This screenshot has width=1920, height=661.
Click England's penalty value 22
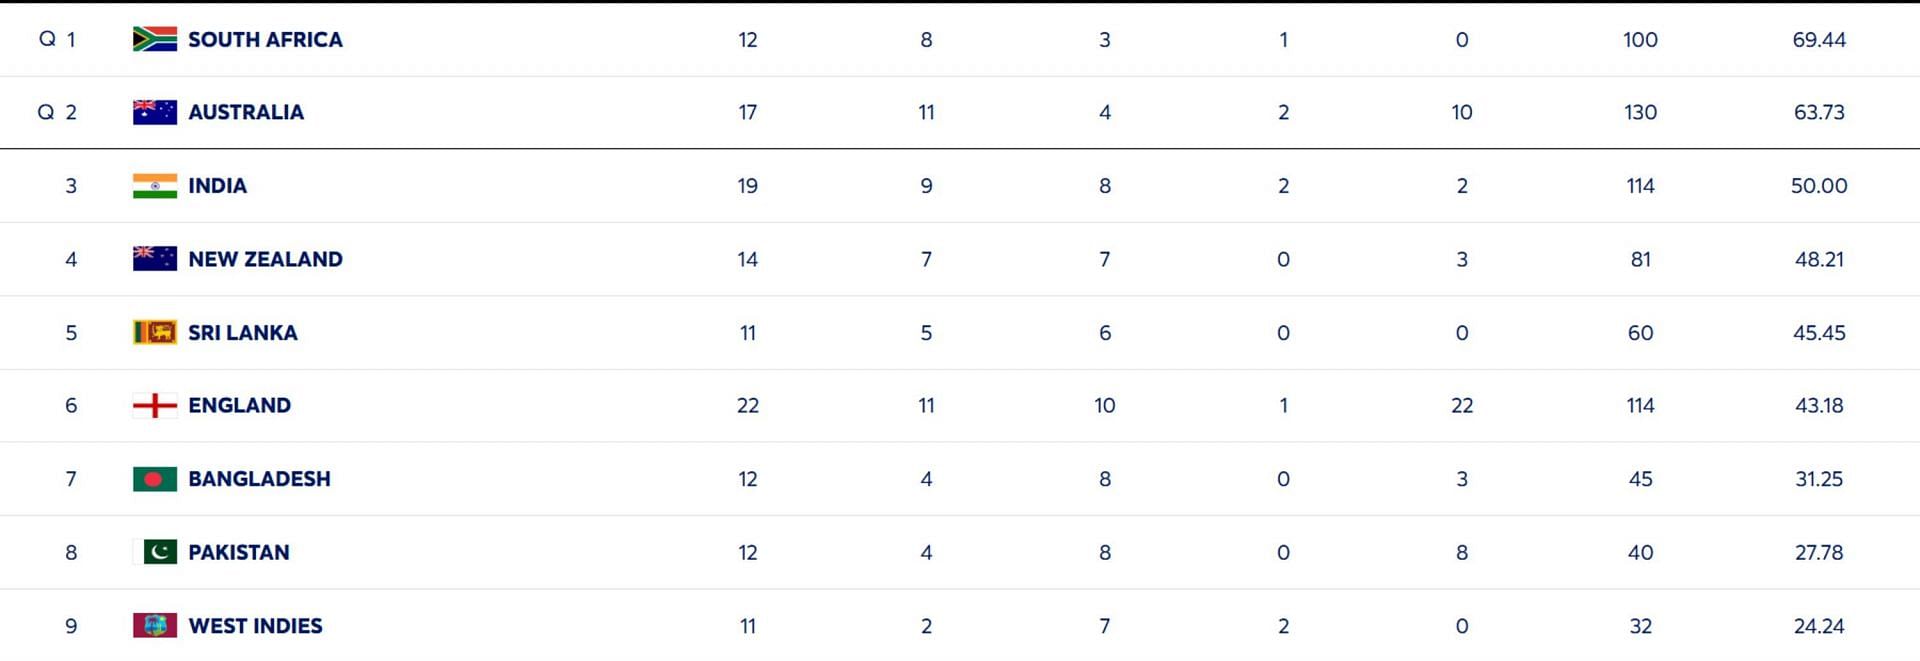1462,405
